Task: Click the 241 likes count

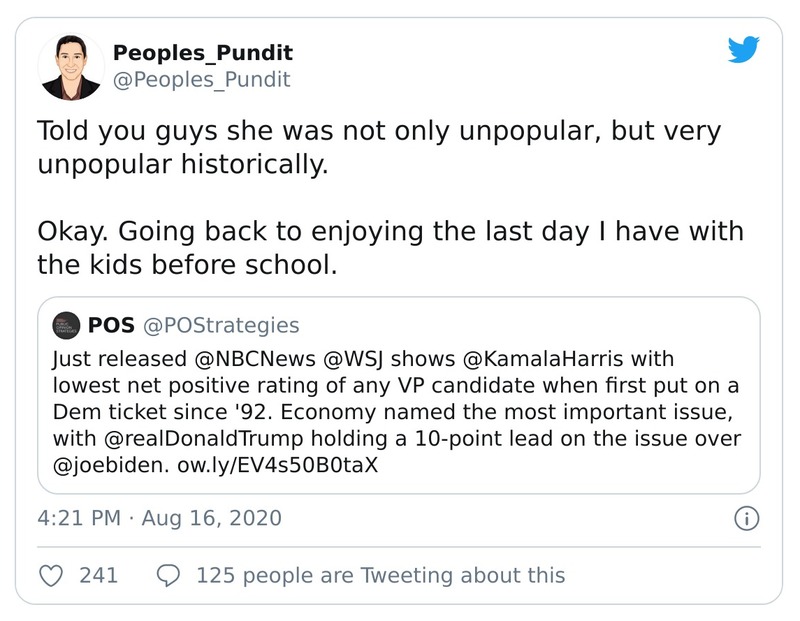Action: (x=98, y=575)
